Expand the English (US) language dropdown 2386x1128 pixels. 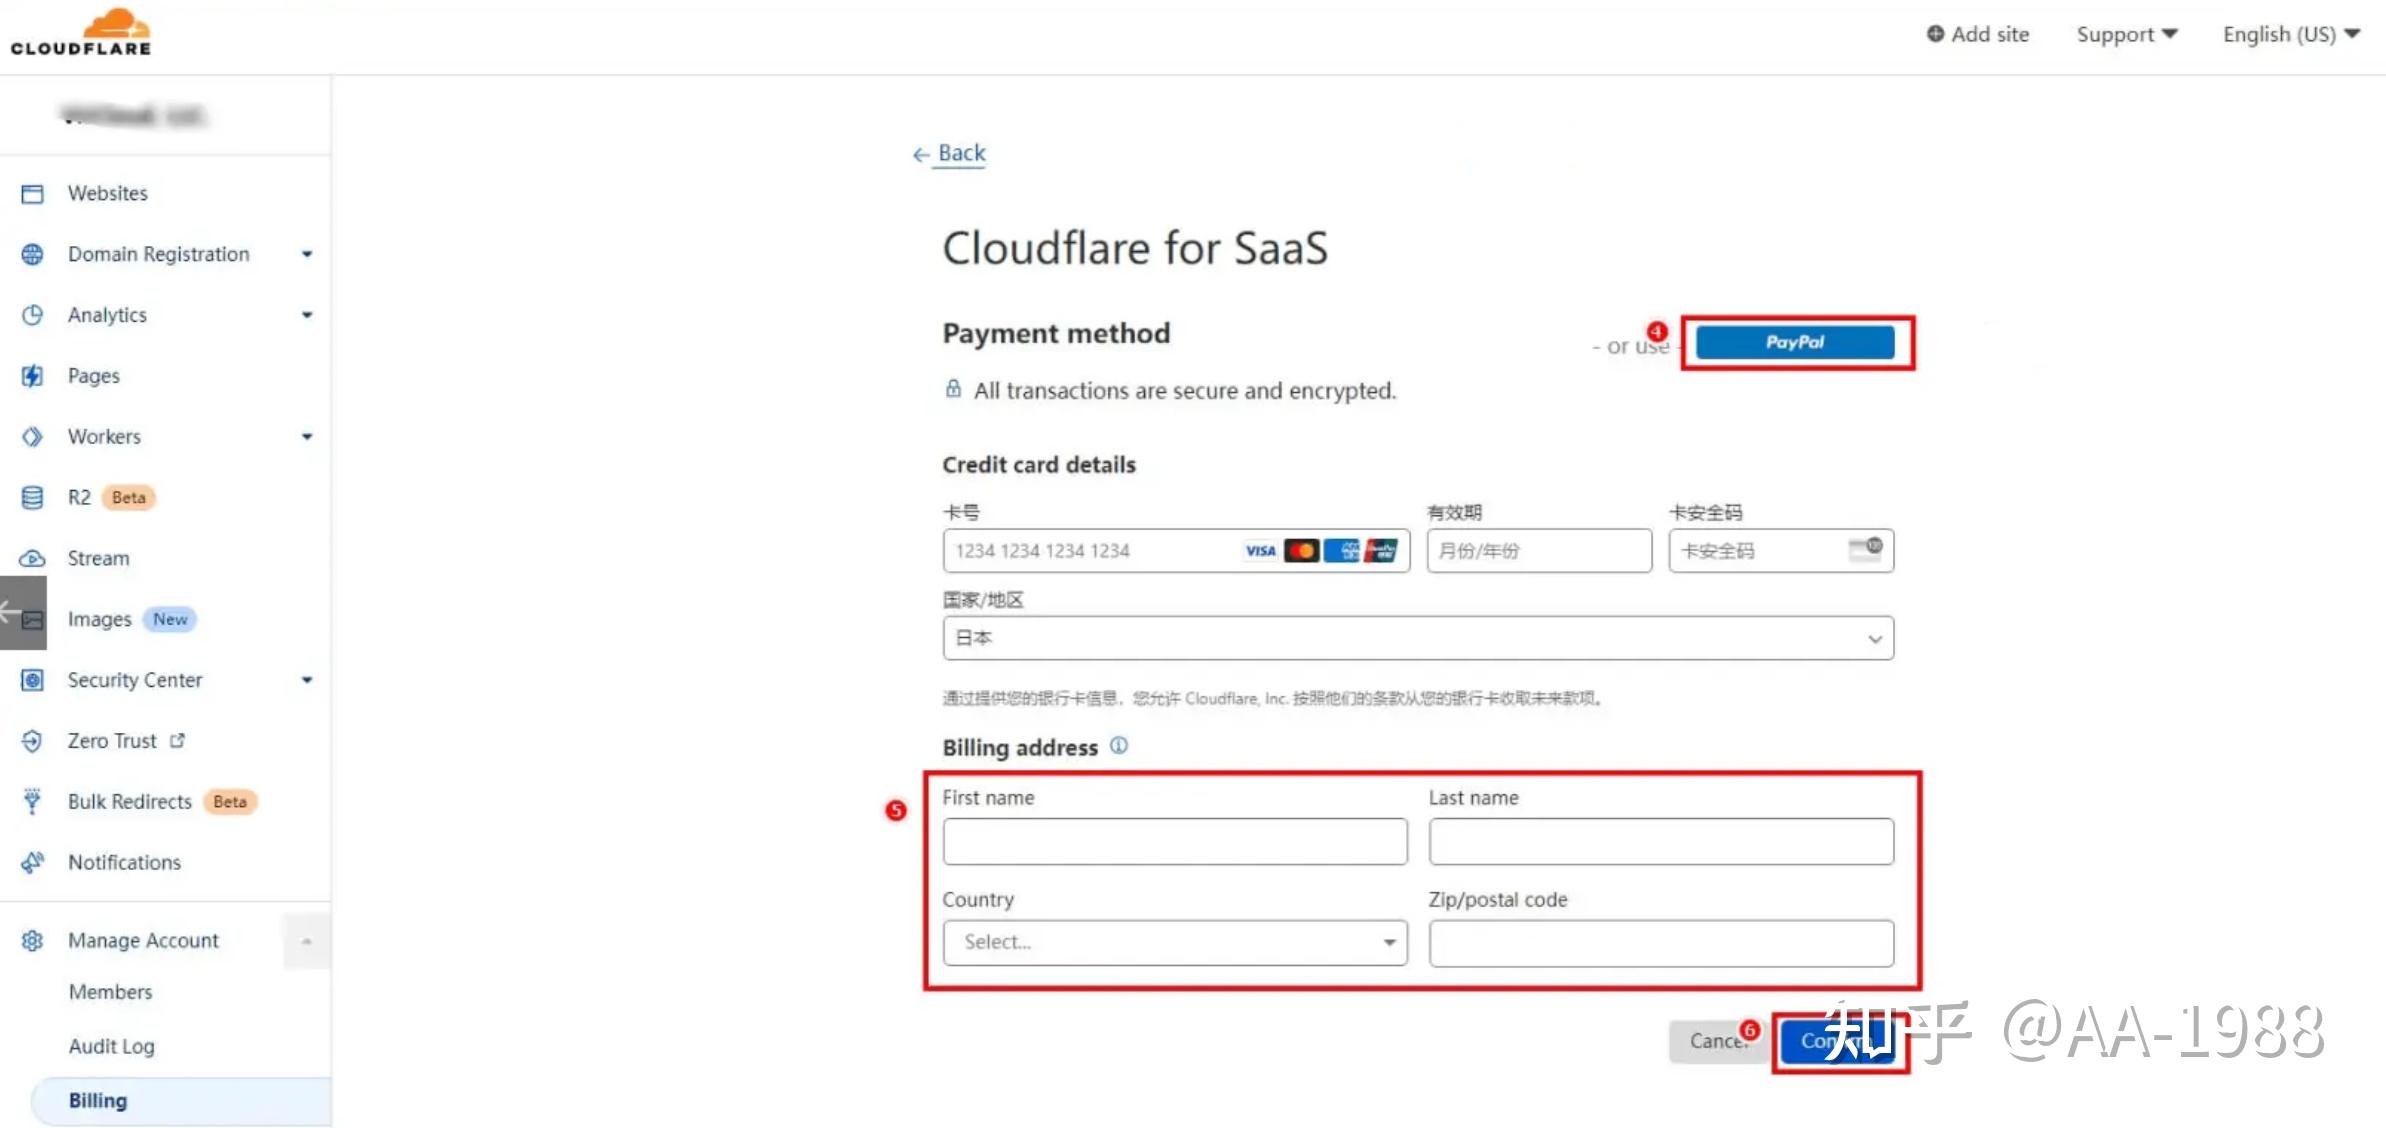click(2290, 33)
